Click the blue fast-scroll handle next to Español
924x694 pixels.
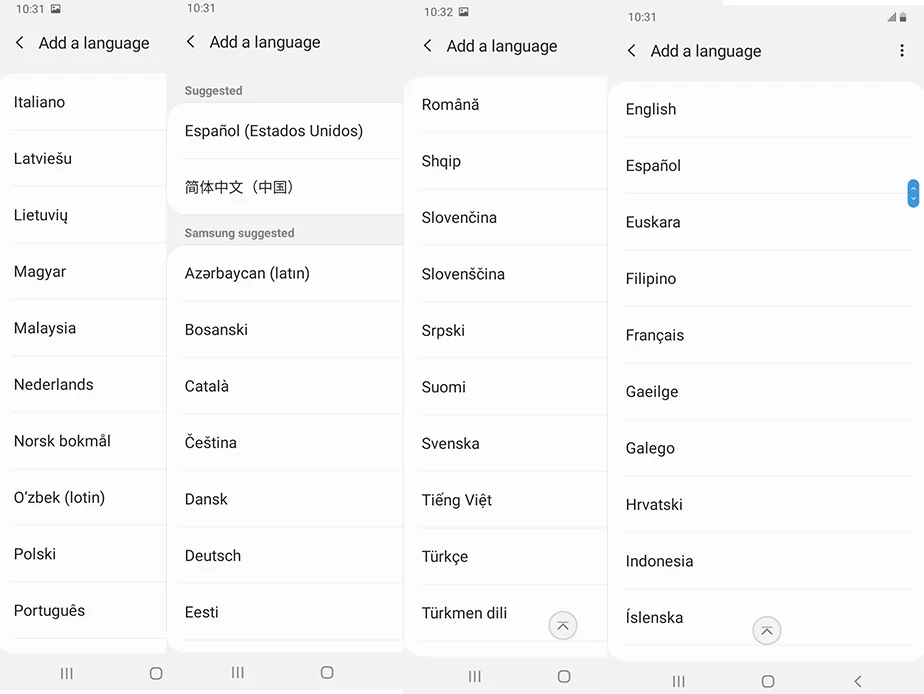click(x=913, y=193)
